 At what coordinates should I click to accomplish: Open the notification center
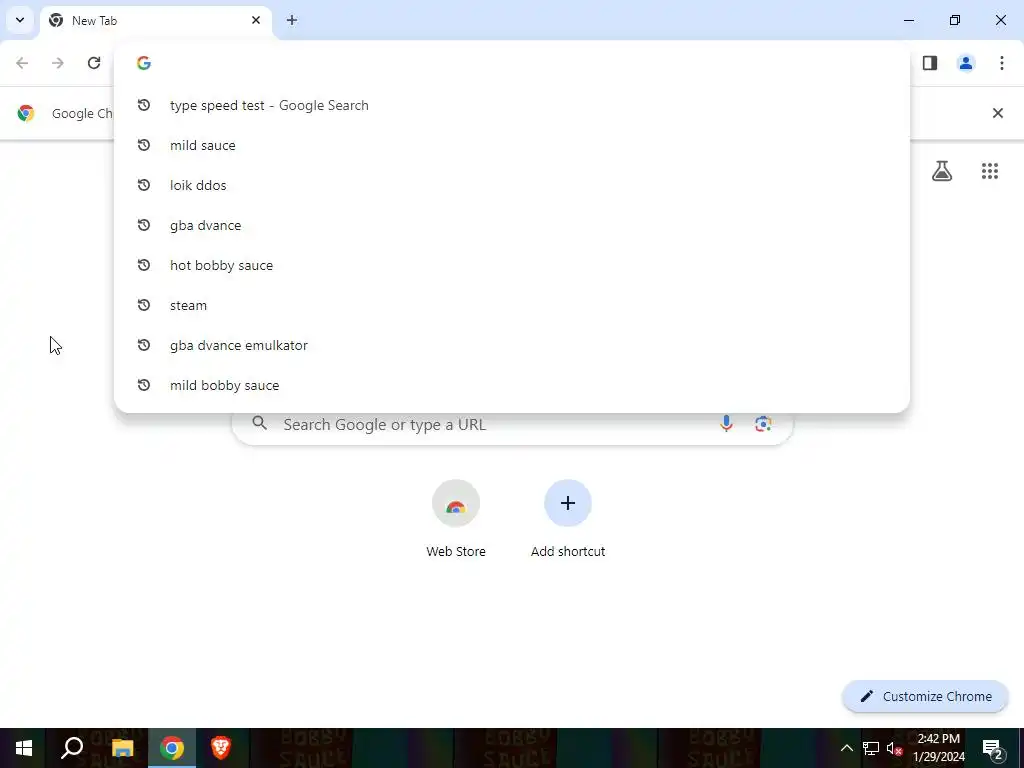[x=993, y=748]
